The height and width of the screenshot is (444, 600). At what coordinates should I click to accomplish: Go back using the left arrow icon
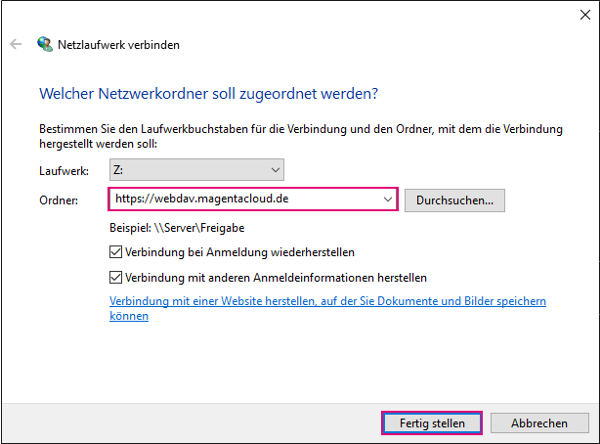pyautogui.click(x=16, y=44)
